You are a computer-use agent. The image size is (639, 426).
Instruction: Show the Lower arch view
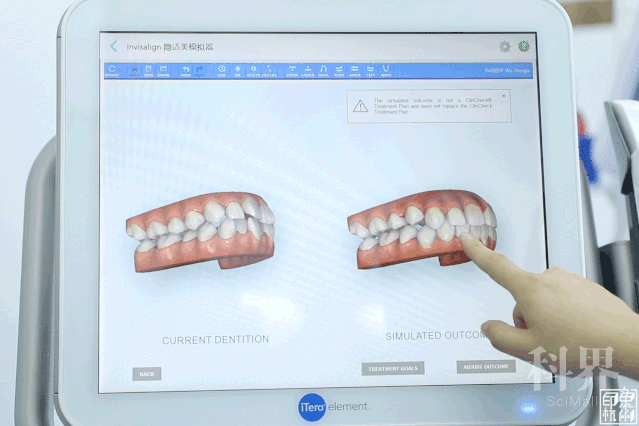click(x=308, y=71)
